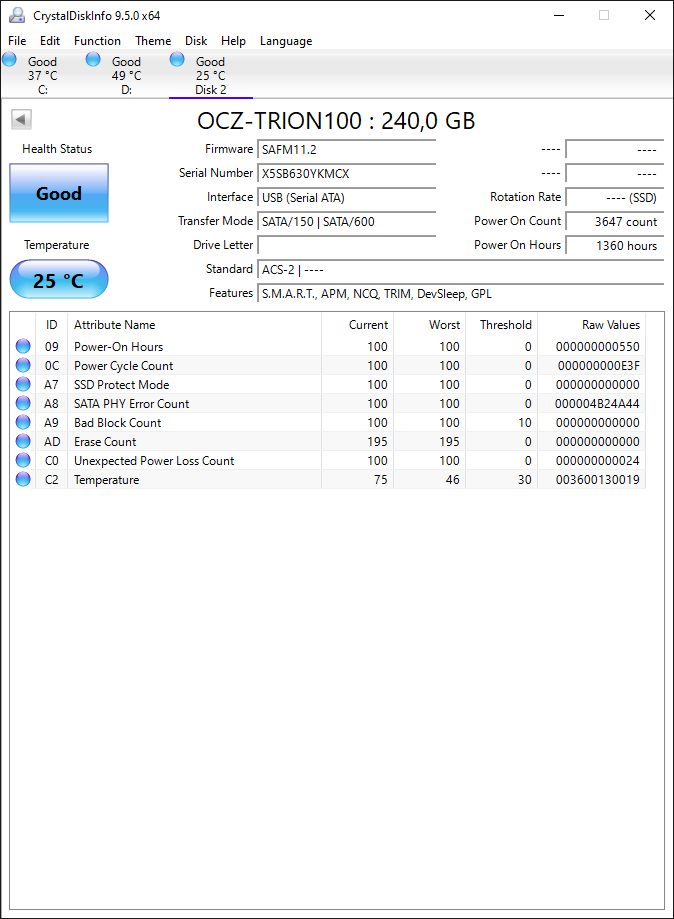Click the Interface field USB (Serial ATA)

click(x=346, y=198)
